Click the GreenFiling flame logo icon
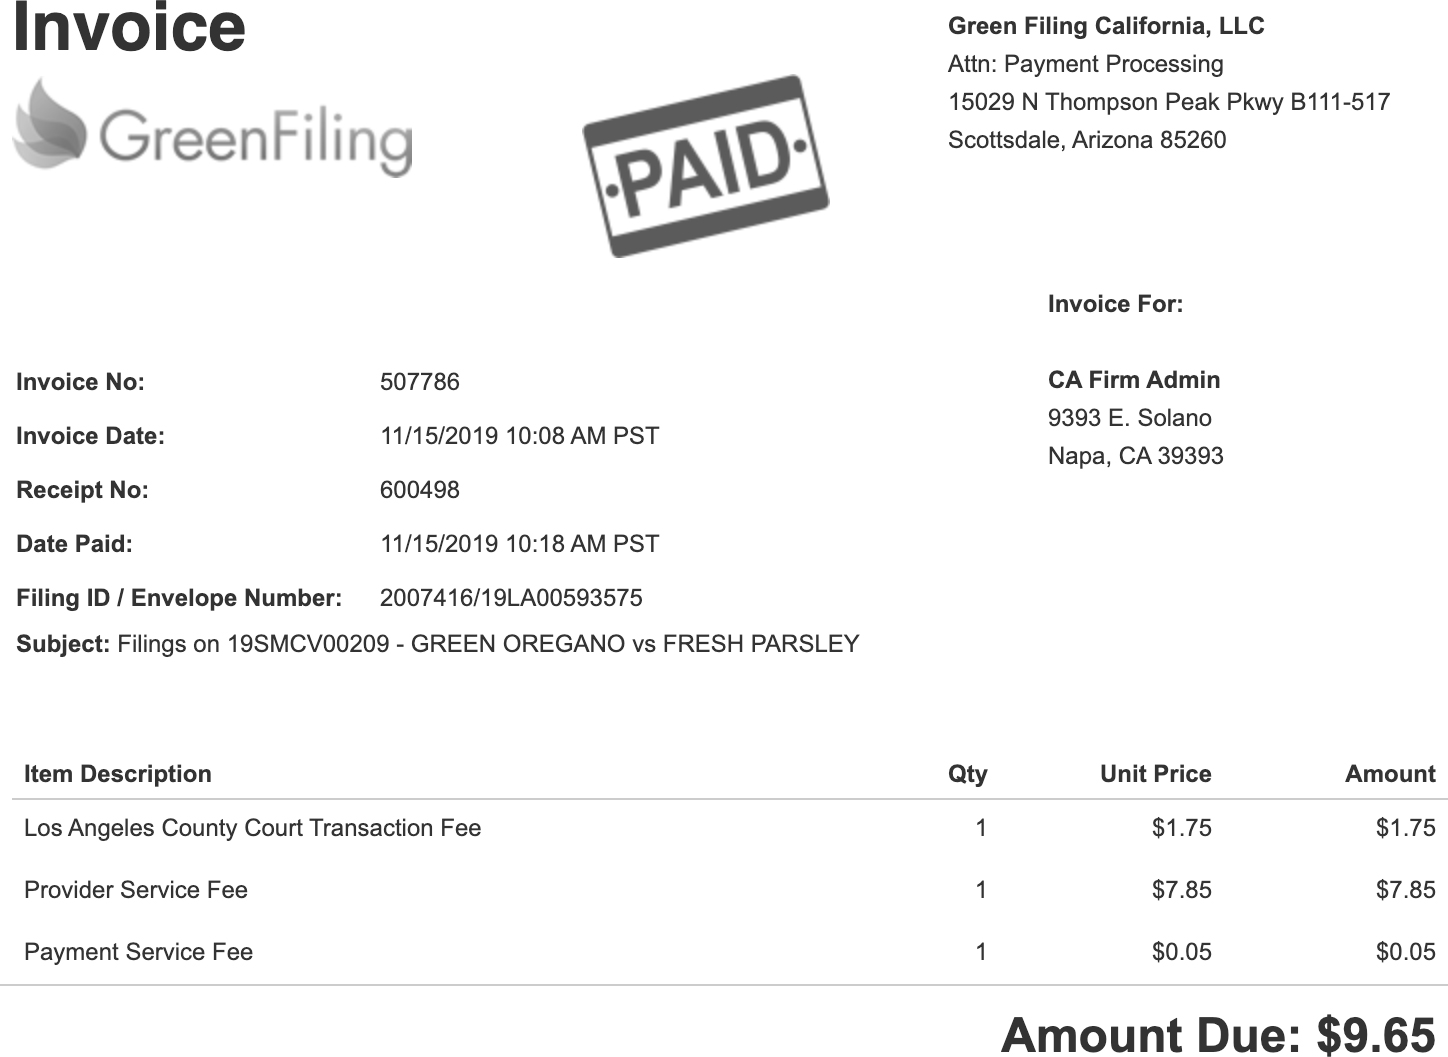Viewport: 1448px width, 1057px height. tap(50, 125)
